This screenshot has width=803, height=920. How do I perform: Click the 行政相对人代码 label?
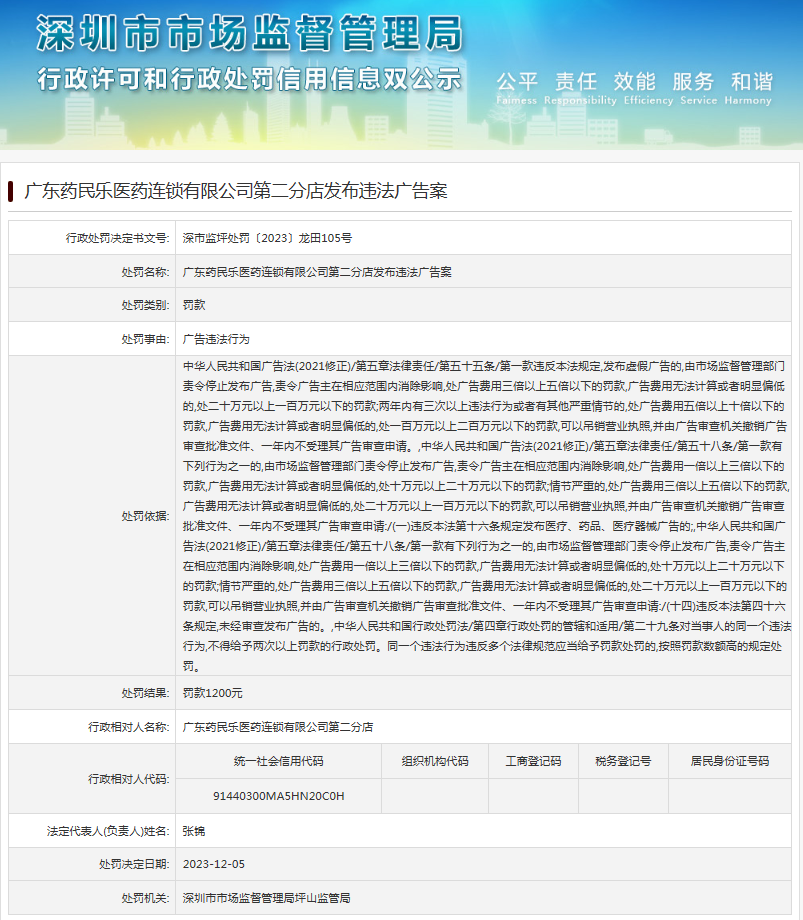(128, 779)
